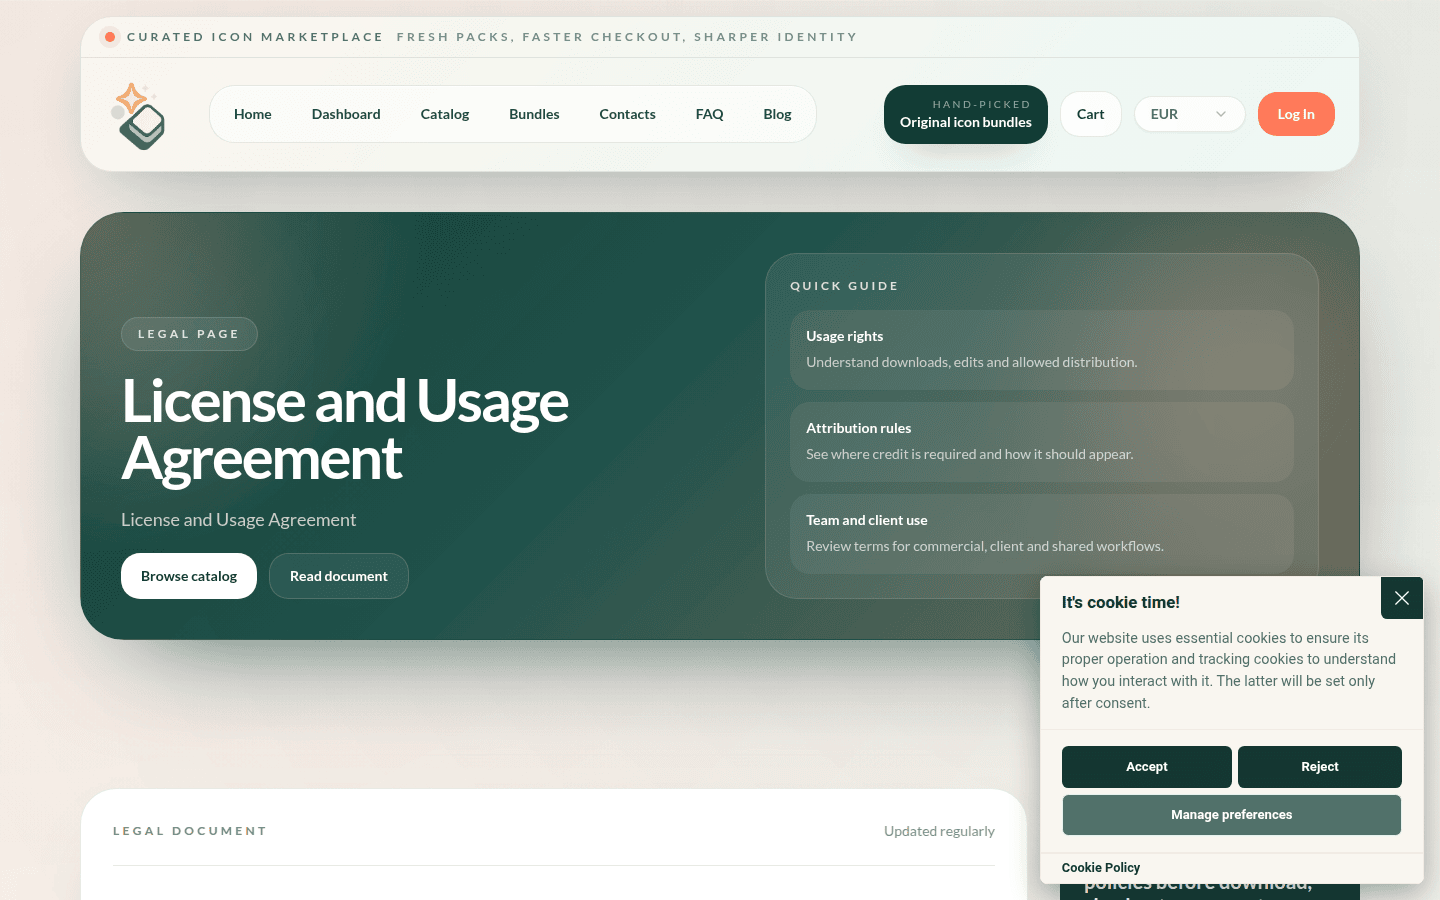Image resolution: width=1440 pixels, height=900 pixels.
Task: Open the Cookie Policy link
Action: (1101, 868)
